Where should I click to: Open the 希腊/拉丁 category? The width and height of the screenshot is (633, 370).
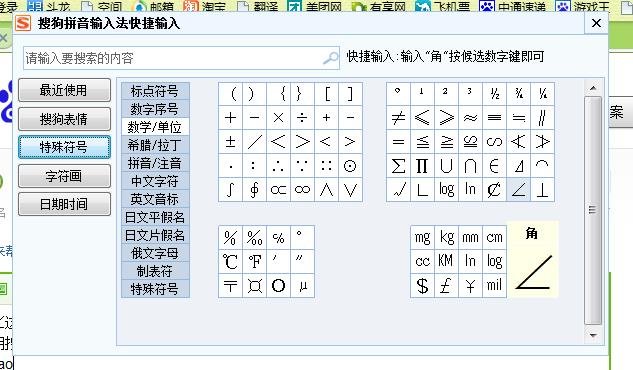click(155, 145)
